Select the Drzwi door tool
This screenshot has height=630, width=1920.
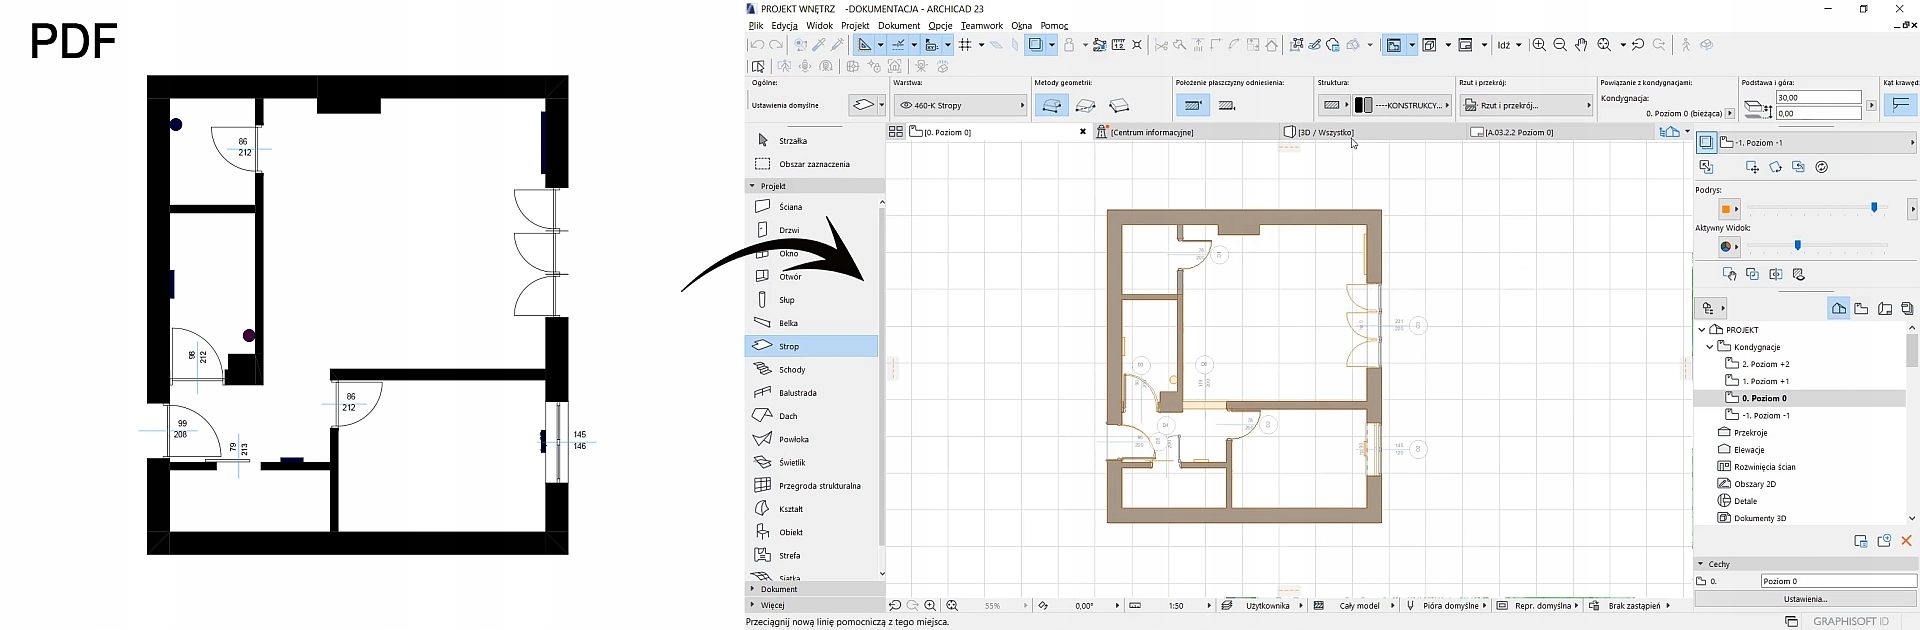[x=789, y=230]
